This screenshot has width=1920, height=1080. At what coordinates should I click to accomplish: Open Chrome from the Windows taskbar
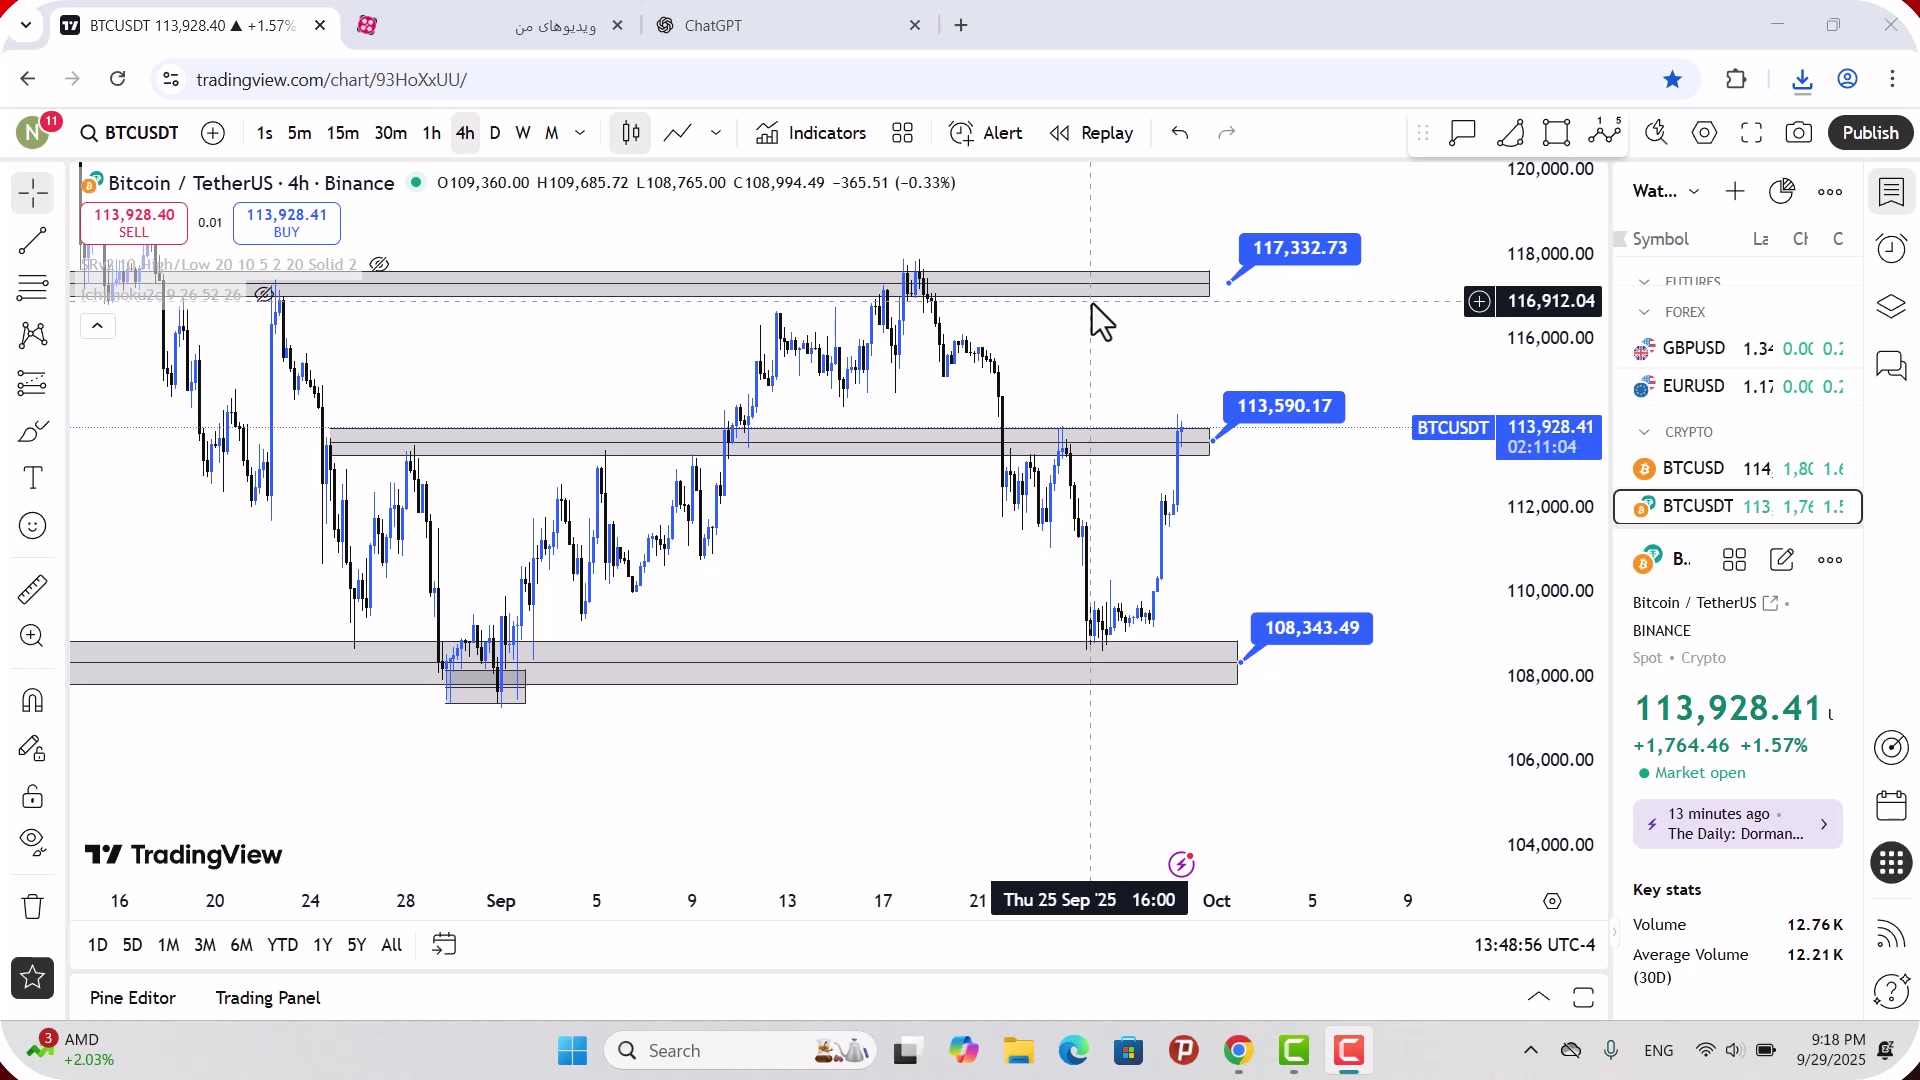1238,1051
